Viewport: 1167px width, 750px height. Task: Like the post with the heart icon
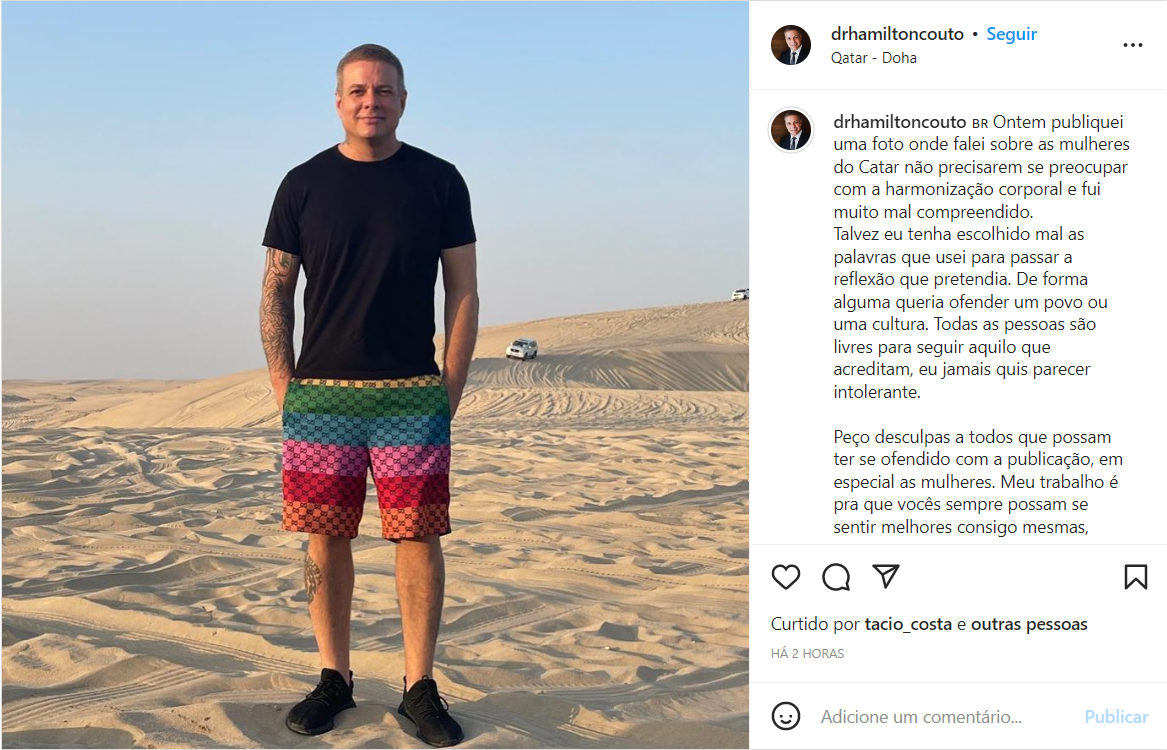pyautogui.click(x=785, y=577)
